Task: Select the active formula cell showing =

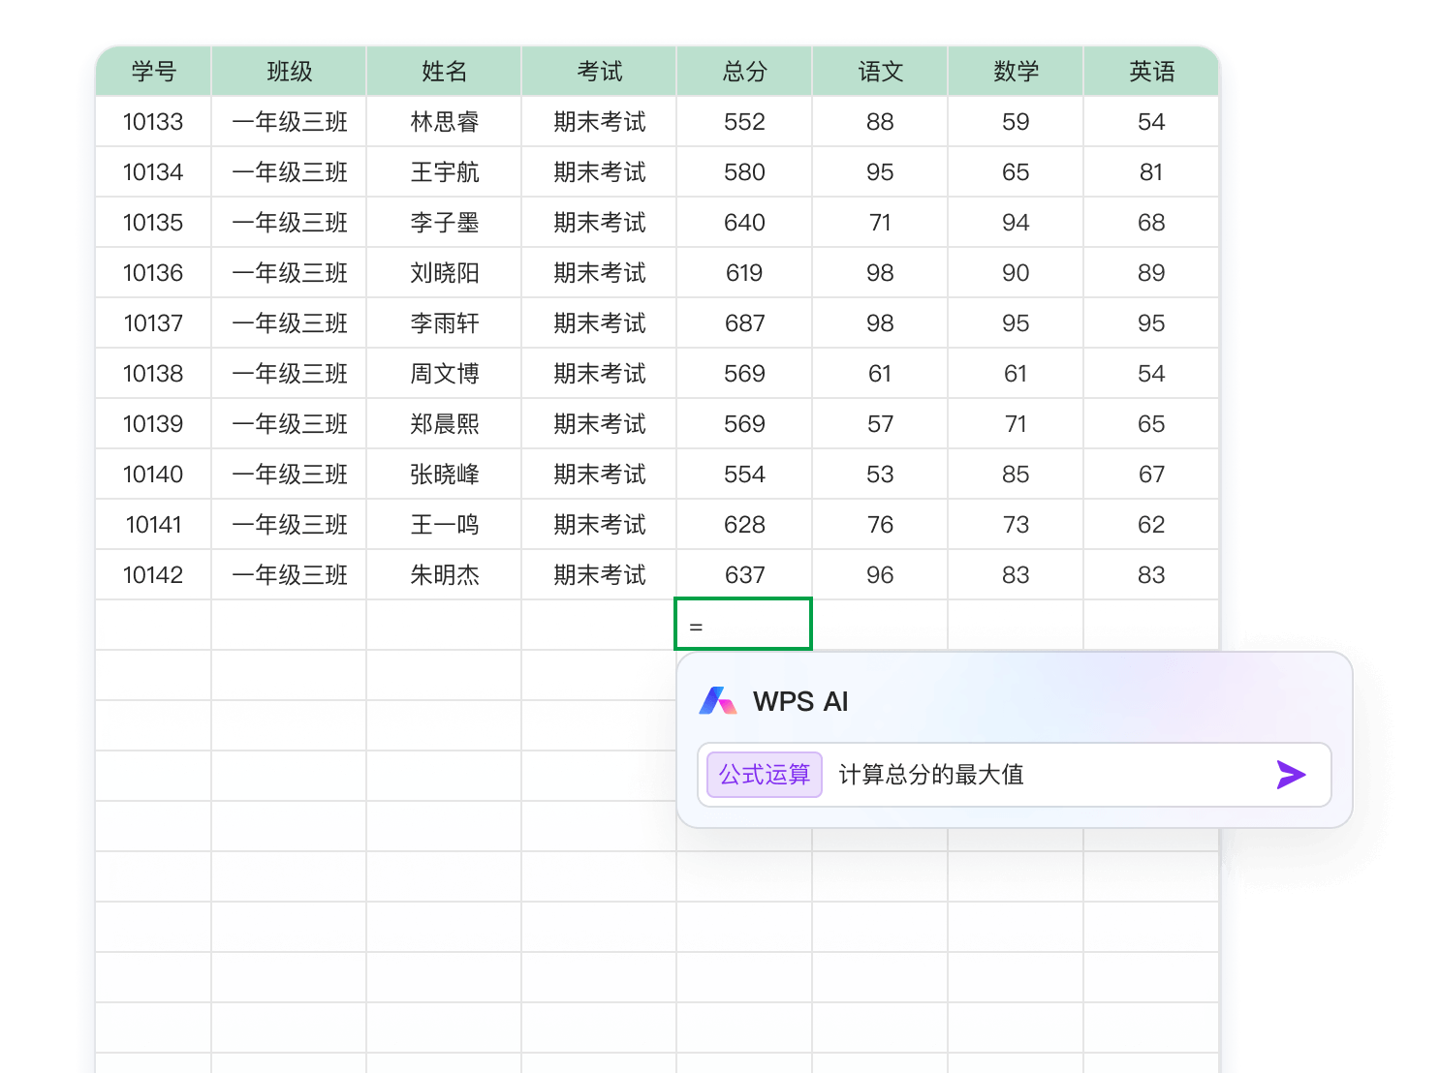Action: [x=743, y=623]
